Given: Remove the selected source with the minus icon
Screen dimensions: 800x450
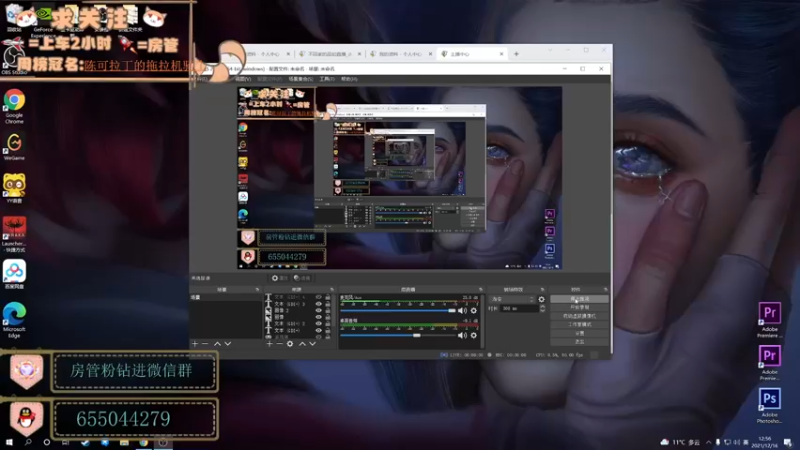Looking at the screenshot, I should tap(280, 344).
